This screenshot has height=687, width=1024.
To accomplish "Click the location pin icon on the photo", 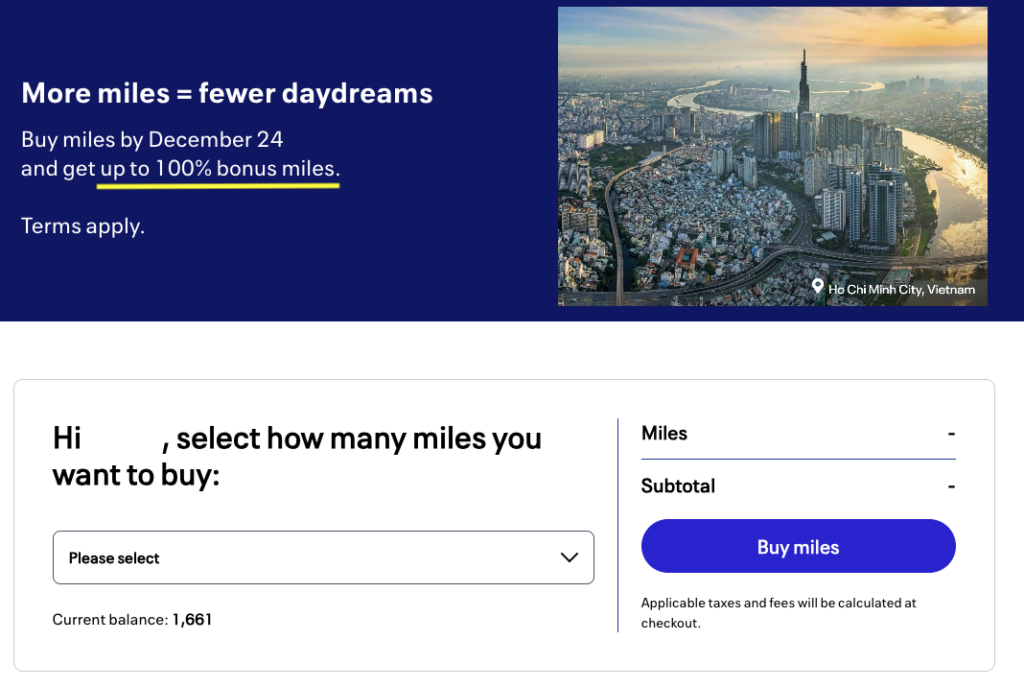I will pyautogui.click(x=818, y=288).
